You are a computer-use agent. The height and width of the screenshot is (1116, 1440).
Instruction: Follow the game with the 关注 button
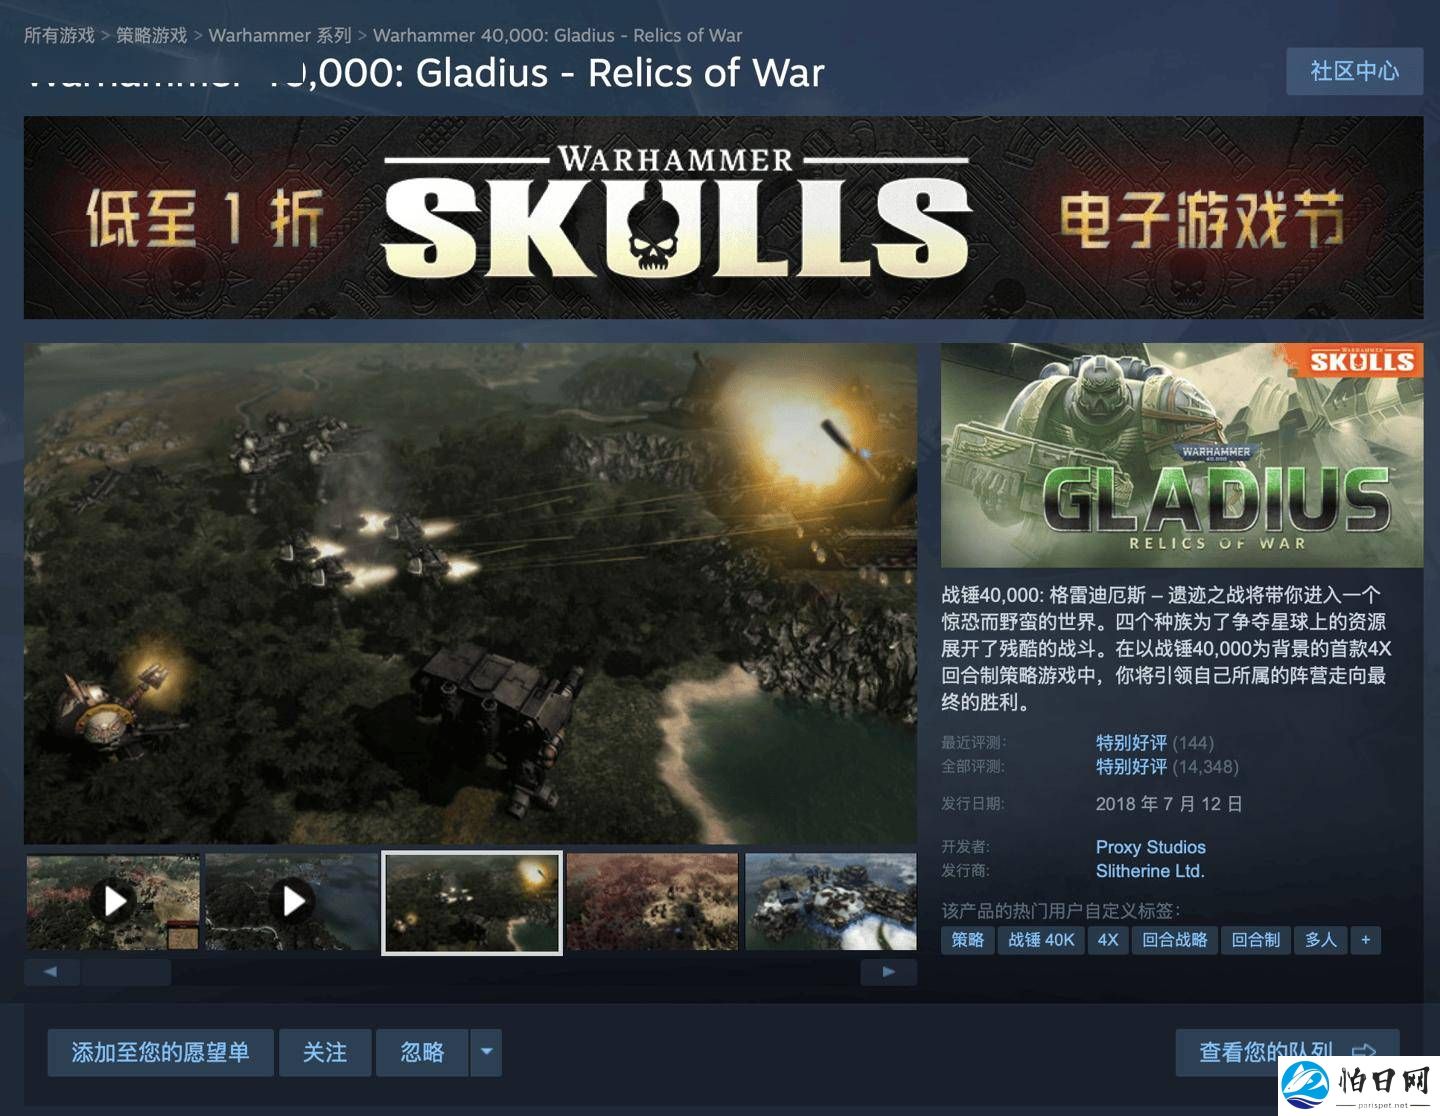coord(325,1052)
